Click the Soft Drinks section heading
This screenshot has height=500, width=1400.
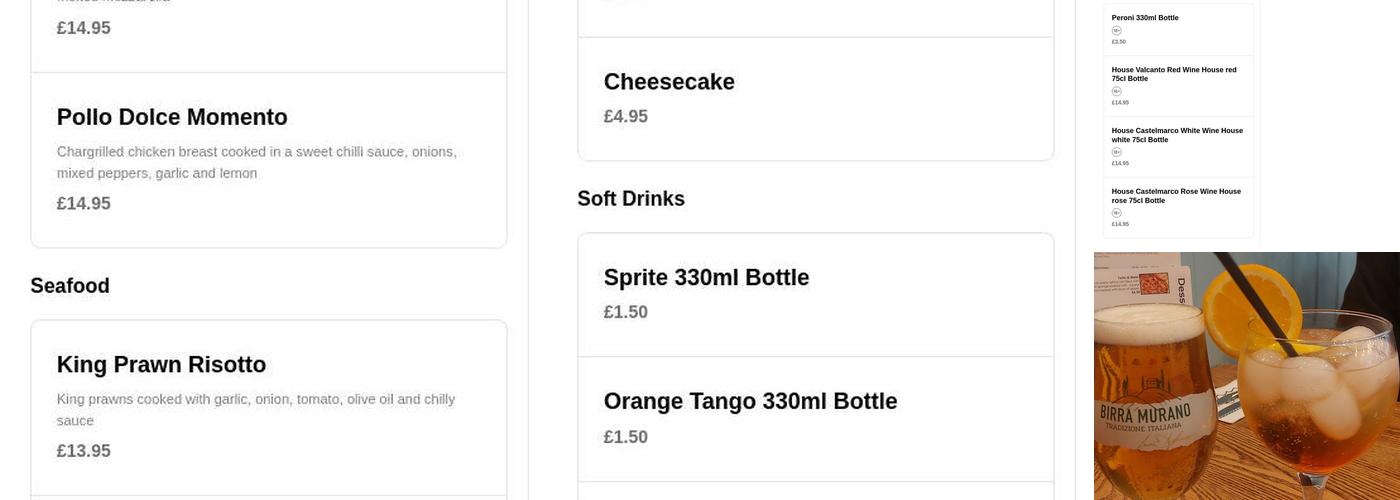pyautogui.click(x=631, y=199)
